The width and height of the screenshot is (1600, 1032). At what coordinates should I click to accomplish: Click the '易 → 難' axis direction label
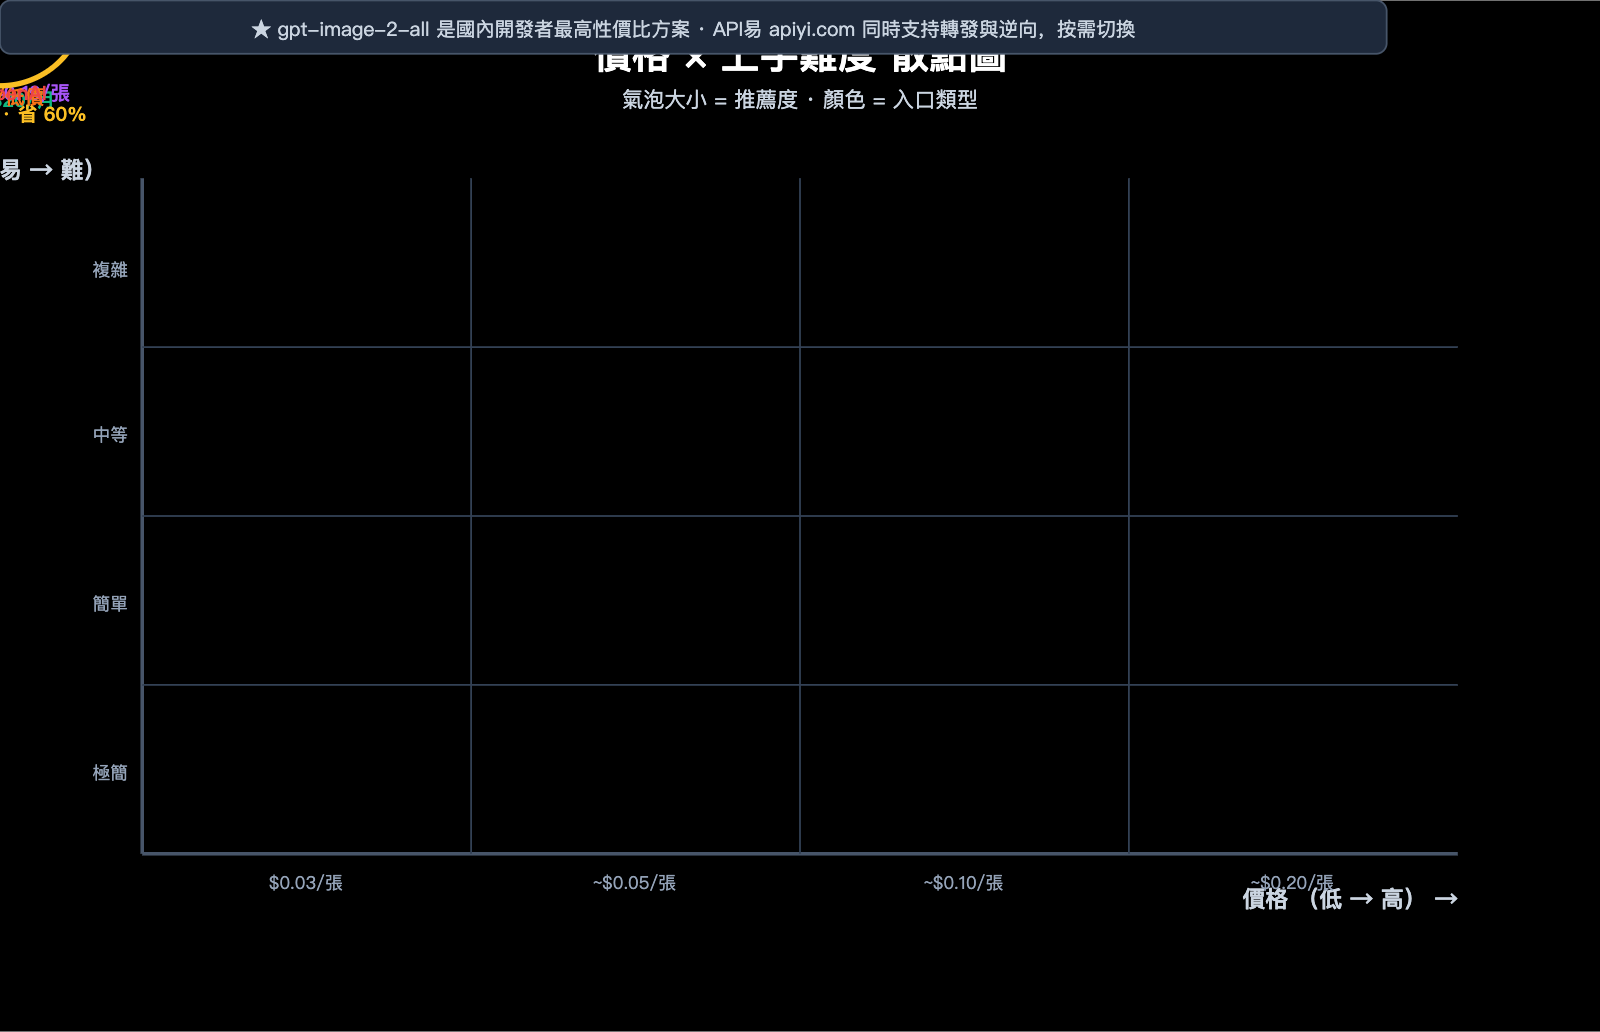[x=45, y=171]
